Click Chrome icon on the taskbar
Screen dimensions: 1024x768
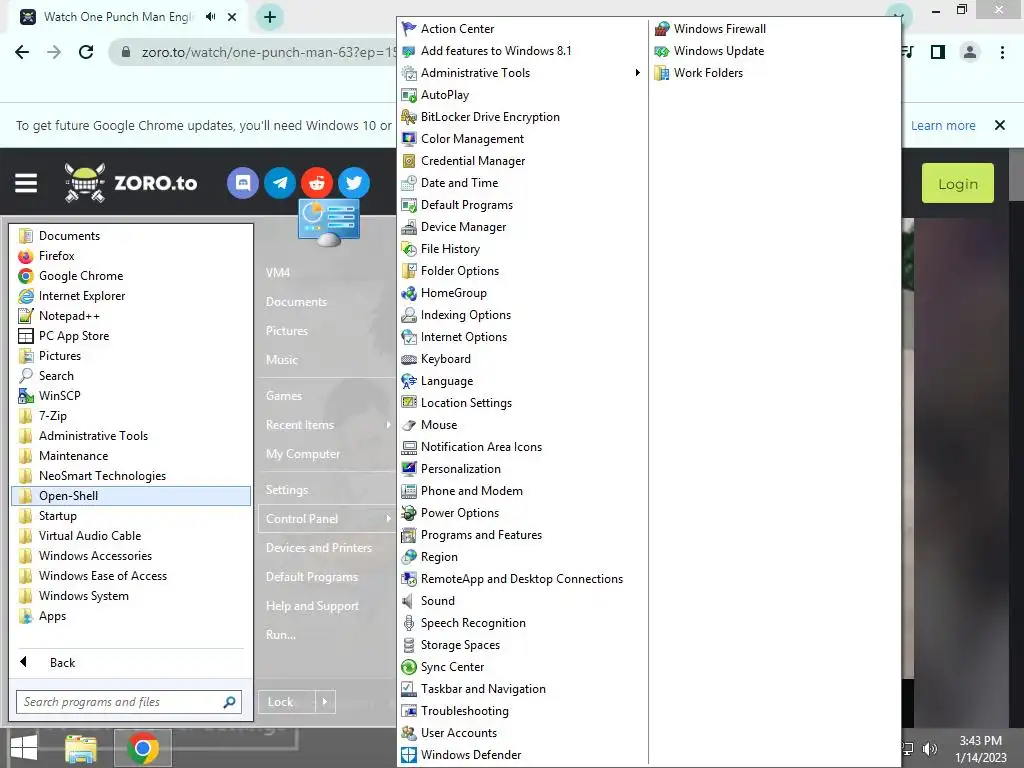[143, 748]
